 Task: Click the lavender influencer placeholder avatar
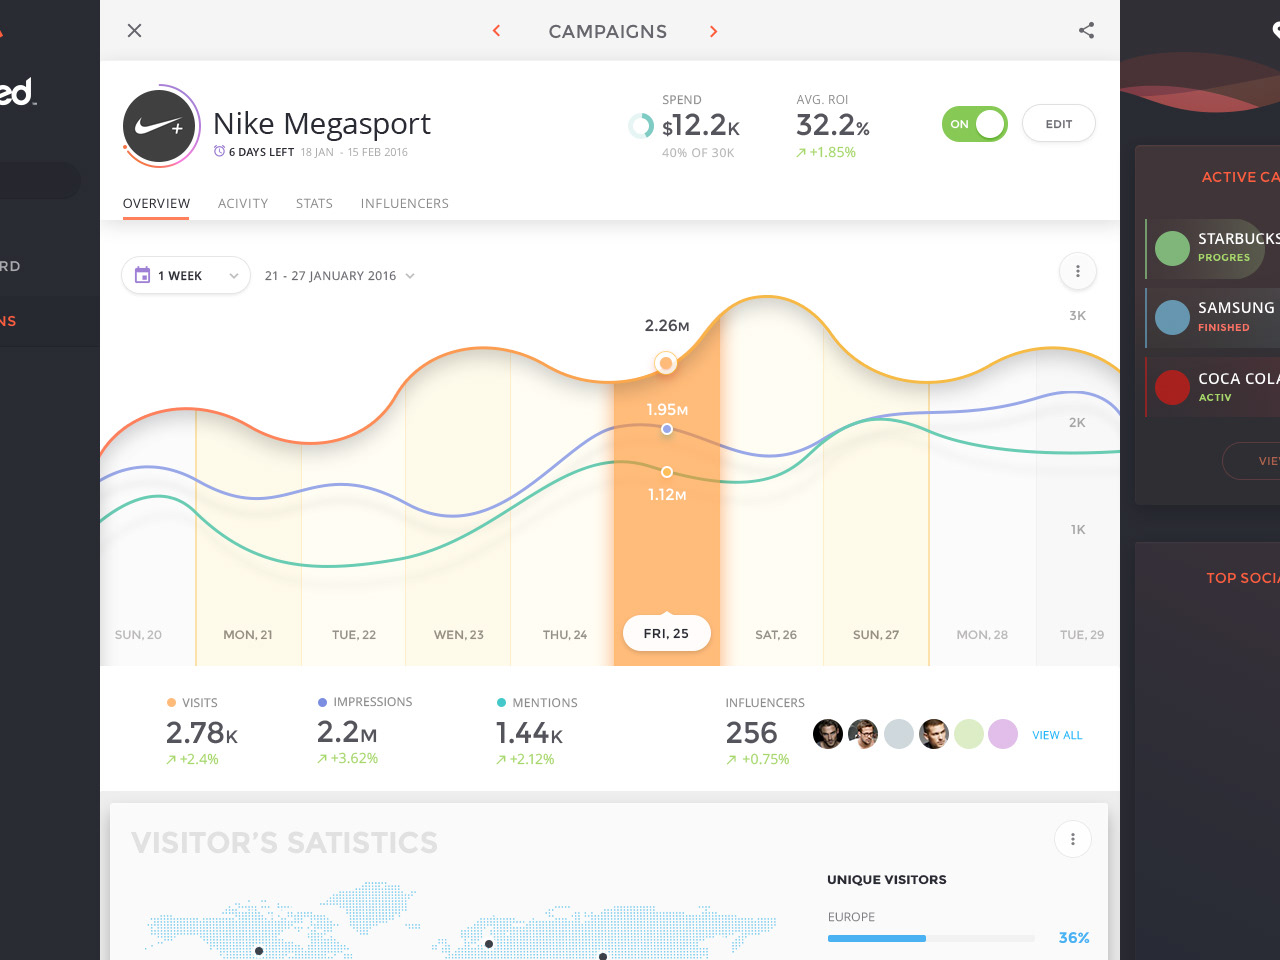pyautogui.click(x=1003, y=734)
